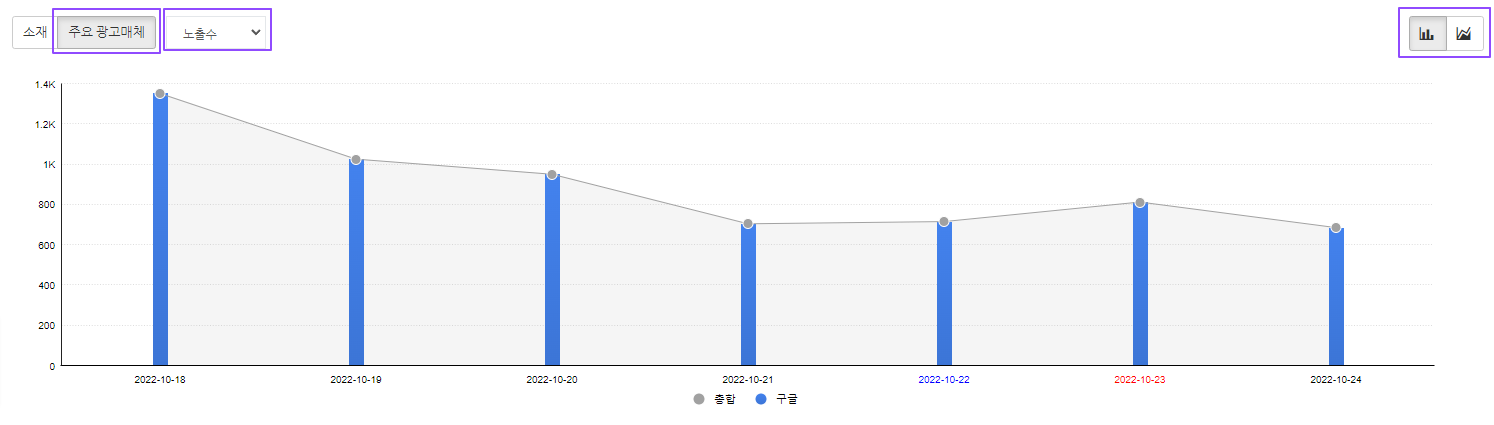
Task: Click the blue 2022-10-22 date label
Action: [x=944, y=380]
